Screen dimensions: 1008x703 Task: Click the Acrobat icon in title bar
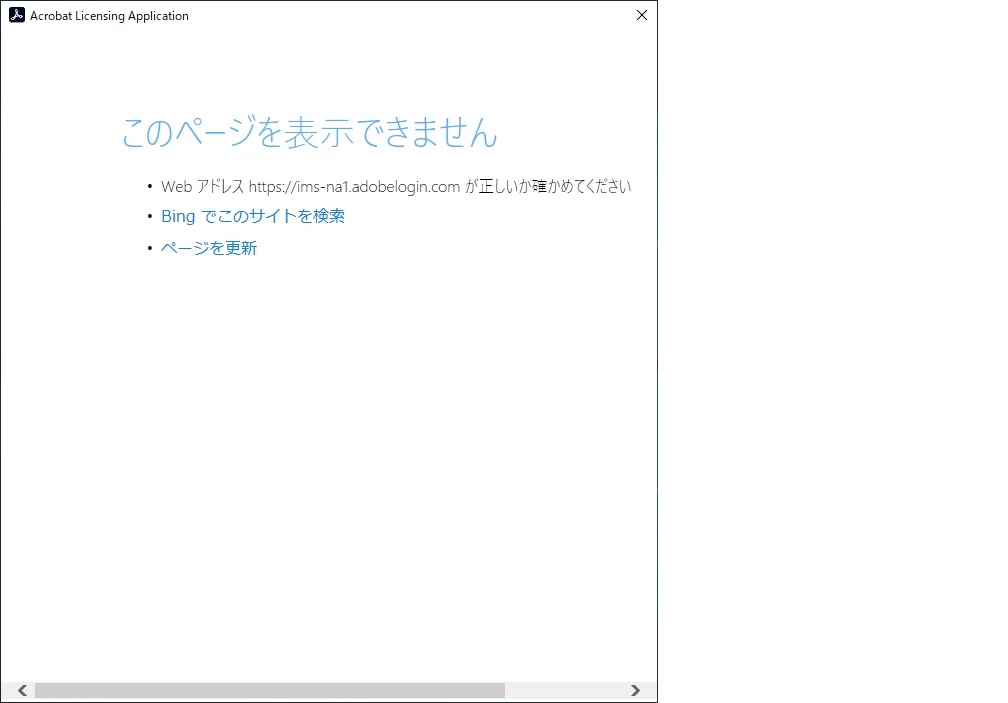(17, 15)
